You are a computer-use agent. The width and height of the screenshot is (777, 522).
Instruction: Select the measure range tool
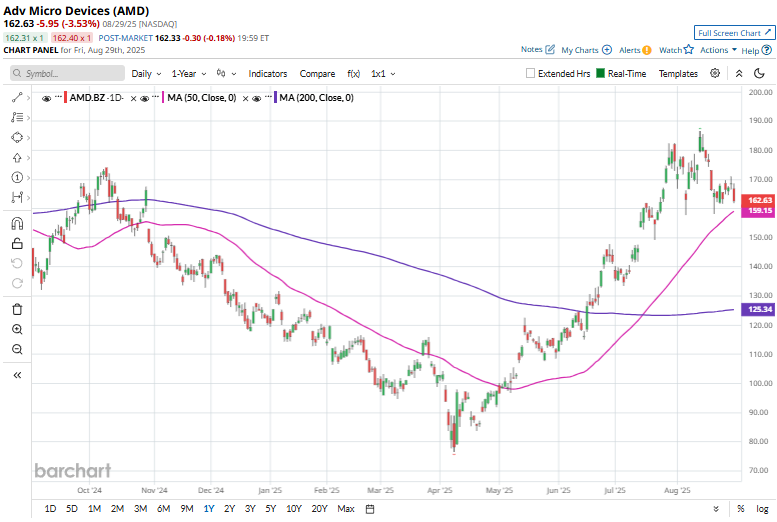click(17, 197)
